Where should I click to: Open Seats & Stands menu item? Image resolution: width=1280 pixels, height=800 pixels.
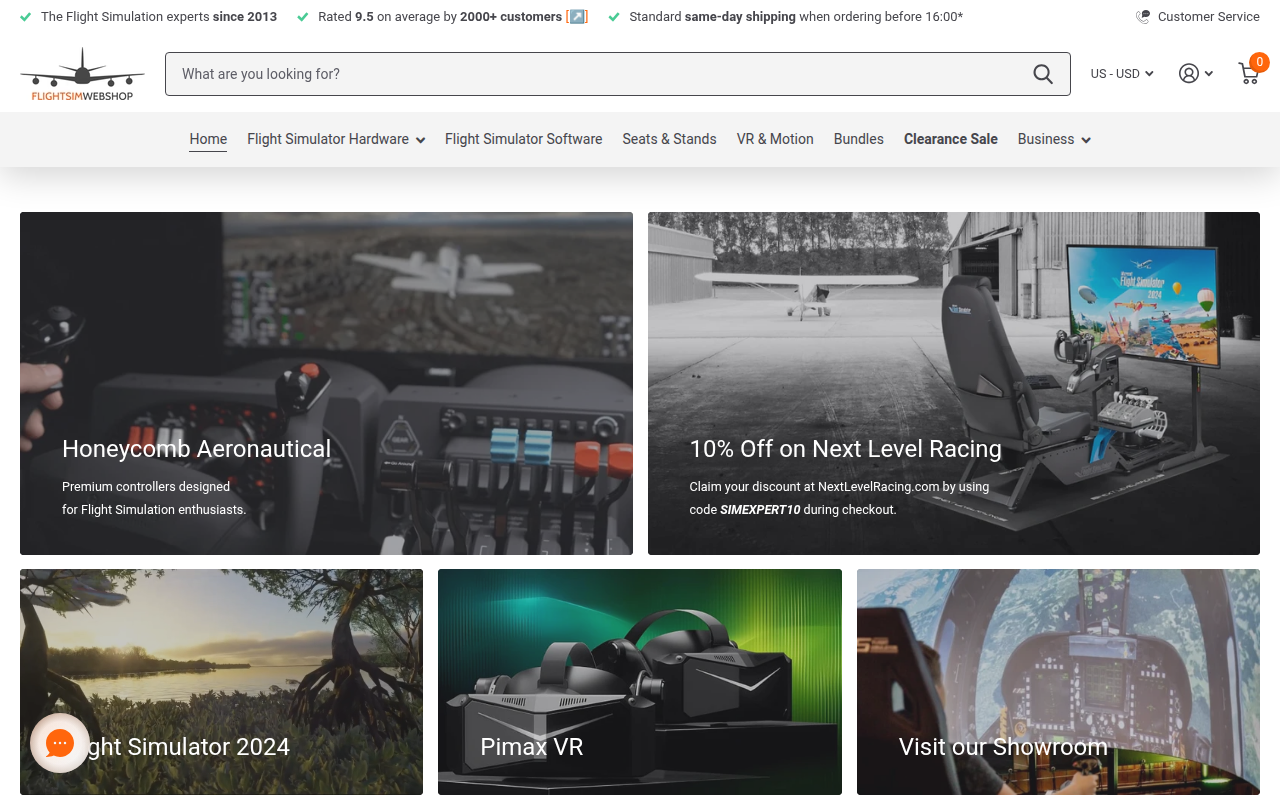(x=669, y=139)
